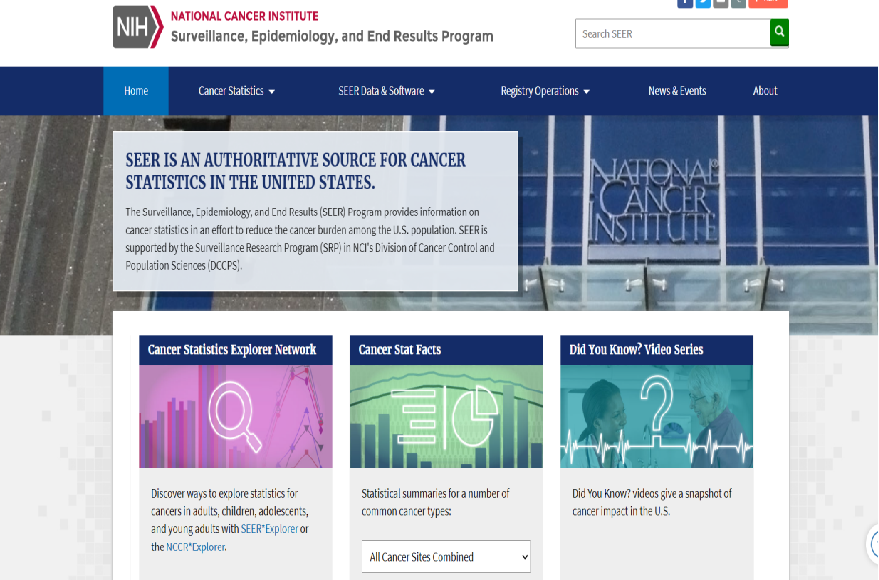Expand the Cancer Statistics menu arrow
Screen dimensions: 879x580
[272, 92]
